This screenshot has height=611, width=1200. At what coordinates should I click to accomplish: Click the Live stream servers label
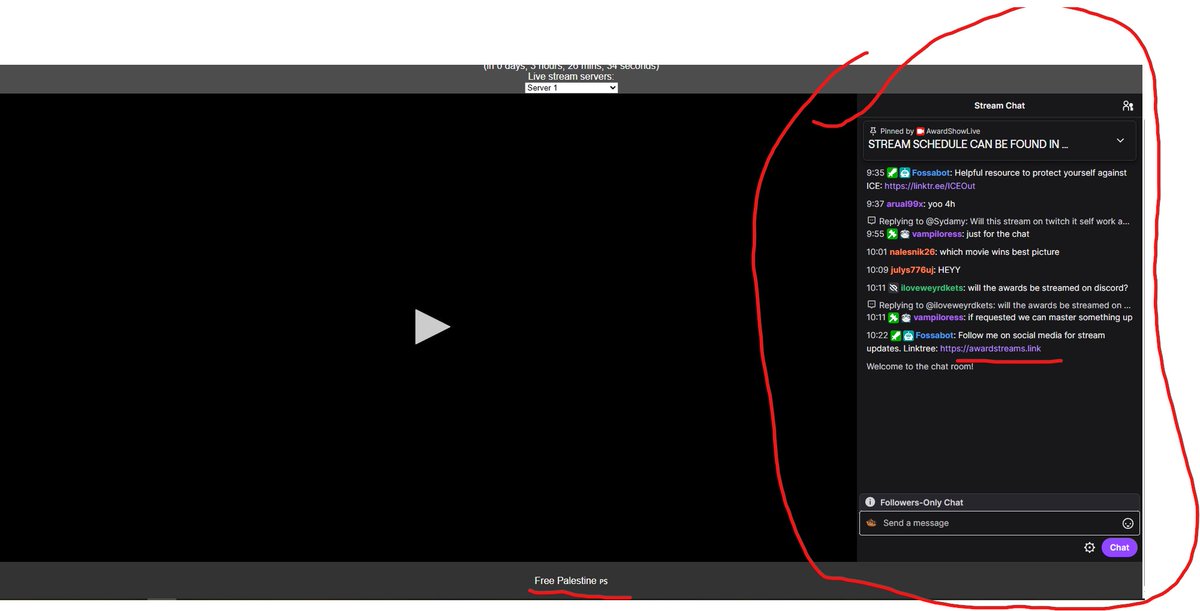pyautogui.click(x=571, y=77)
